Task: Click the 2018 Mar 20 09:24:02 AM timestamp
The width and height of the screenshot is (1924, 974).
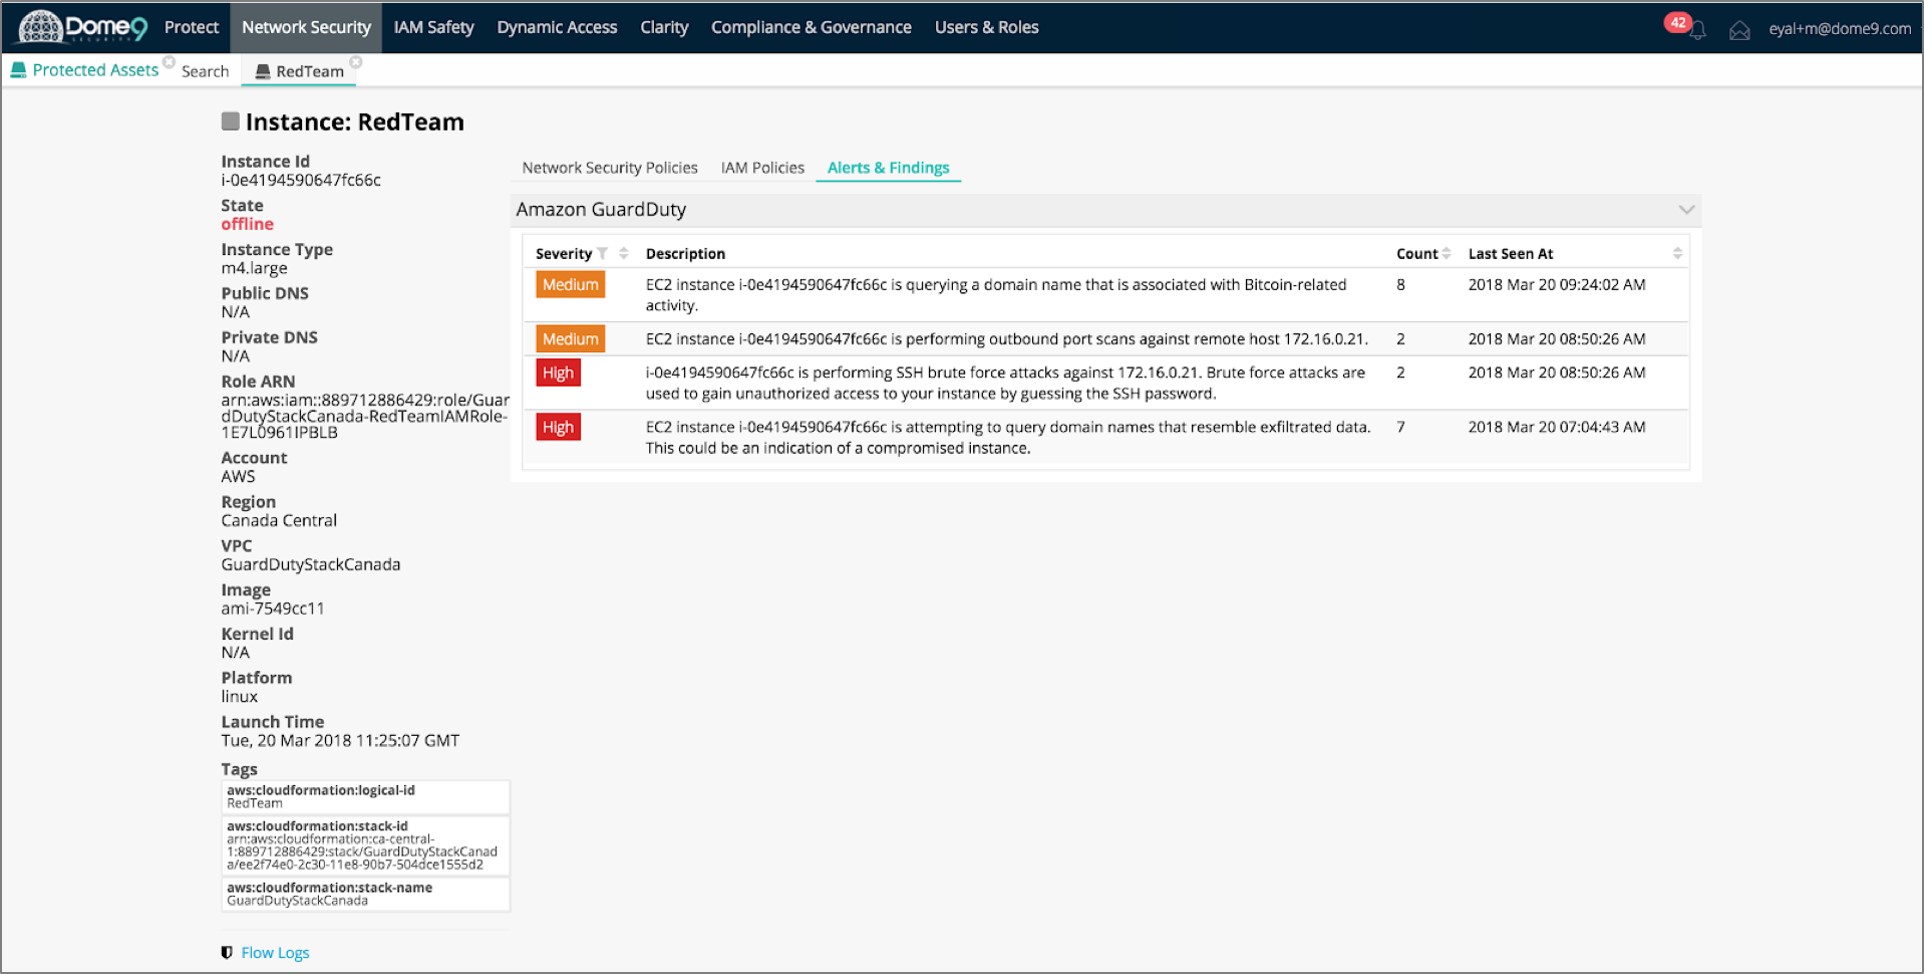Action: (x=1557, y=285)
